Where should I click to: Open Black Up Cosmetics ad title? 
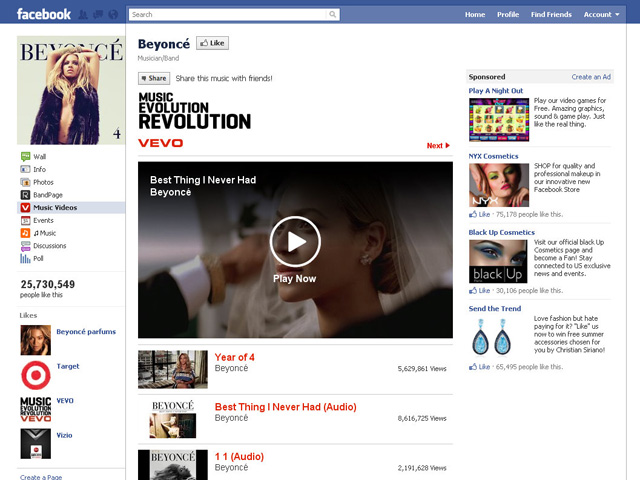tap(502, 232)
